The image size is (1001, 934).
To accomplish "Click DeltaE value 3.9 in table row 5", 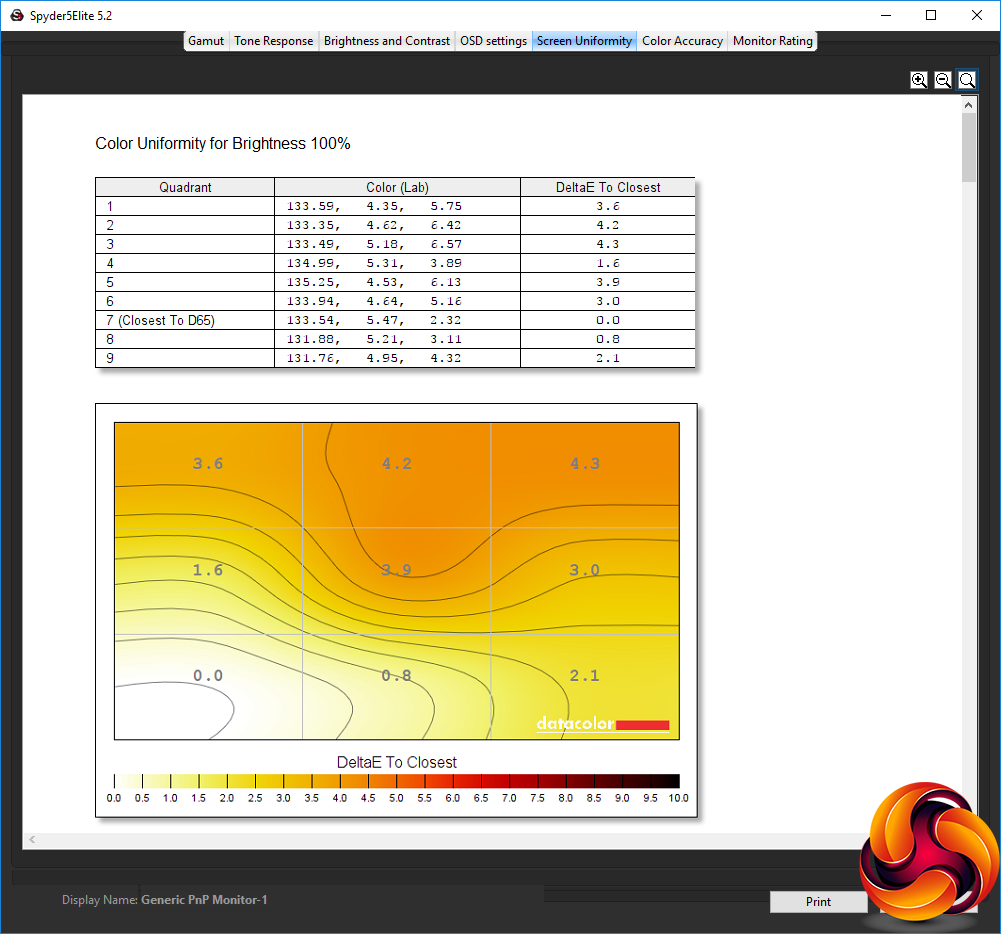I will [608, 282].
